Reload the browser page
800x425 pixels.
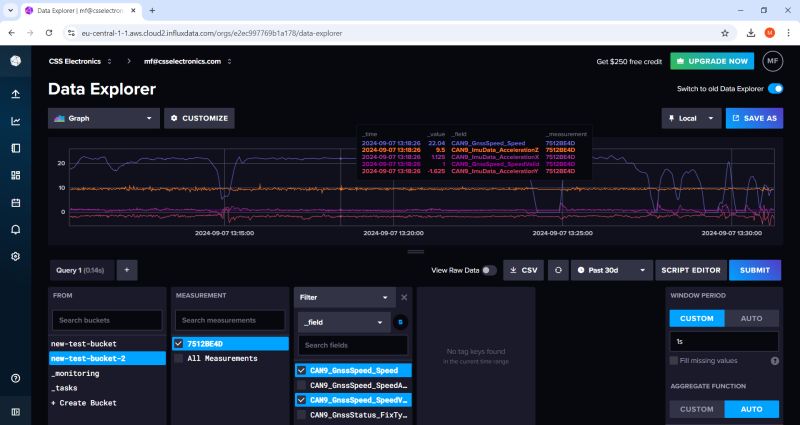(48, 33)
